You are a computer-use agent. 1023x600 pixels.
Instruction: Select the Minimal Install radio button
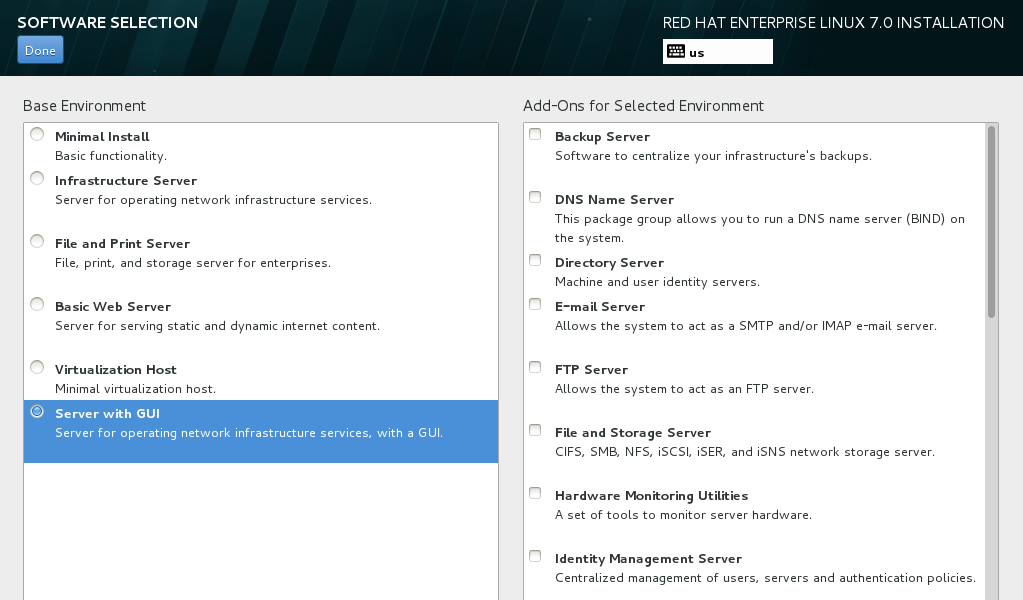tap(37, 134)
